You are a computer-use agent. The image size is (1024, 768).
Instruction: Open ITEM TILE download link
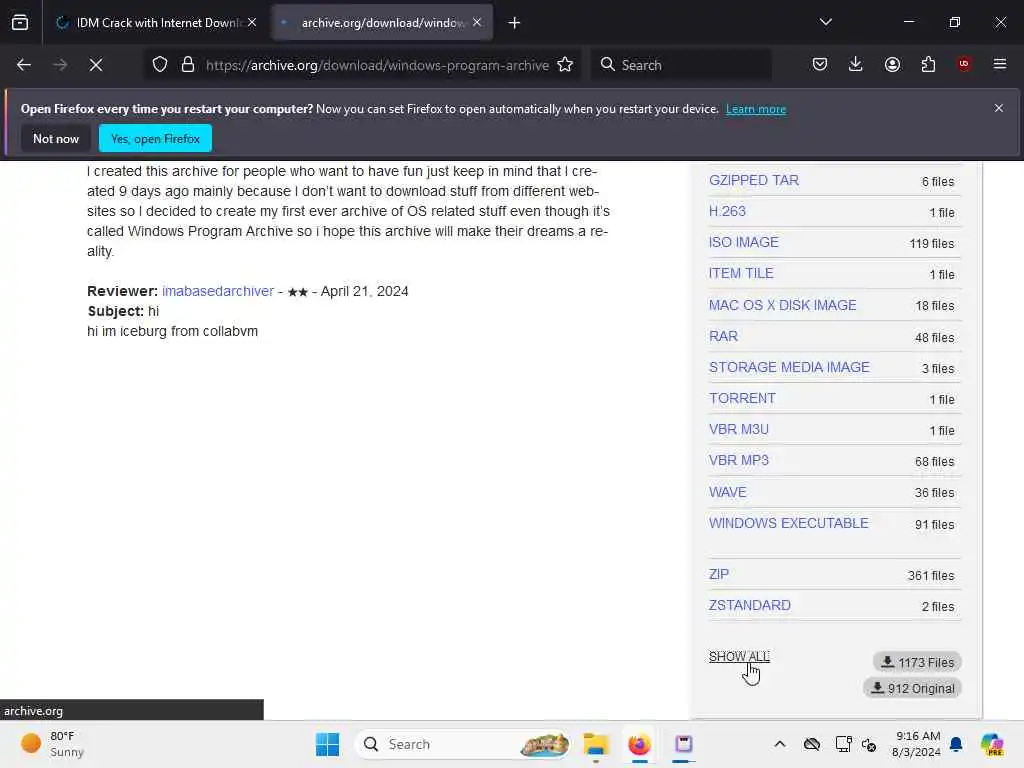click(x=741, y=273)
